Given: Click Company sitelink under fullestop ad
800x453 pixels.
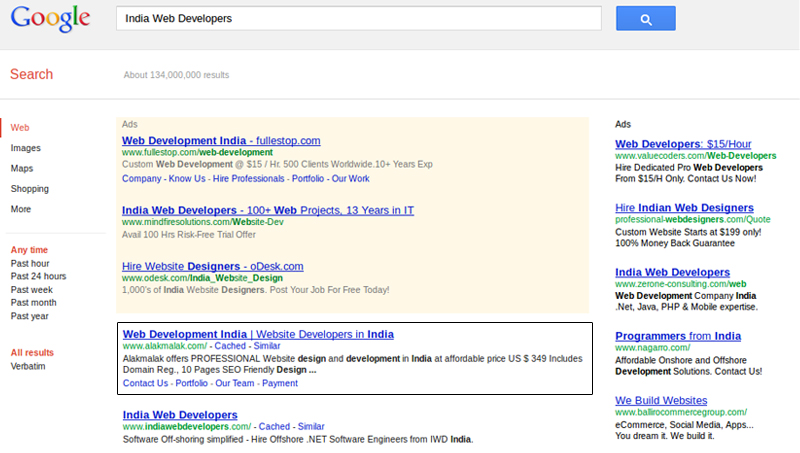Looking at the screenshot, I should coord(141,179).
